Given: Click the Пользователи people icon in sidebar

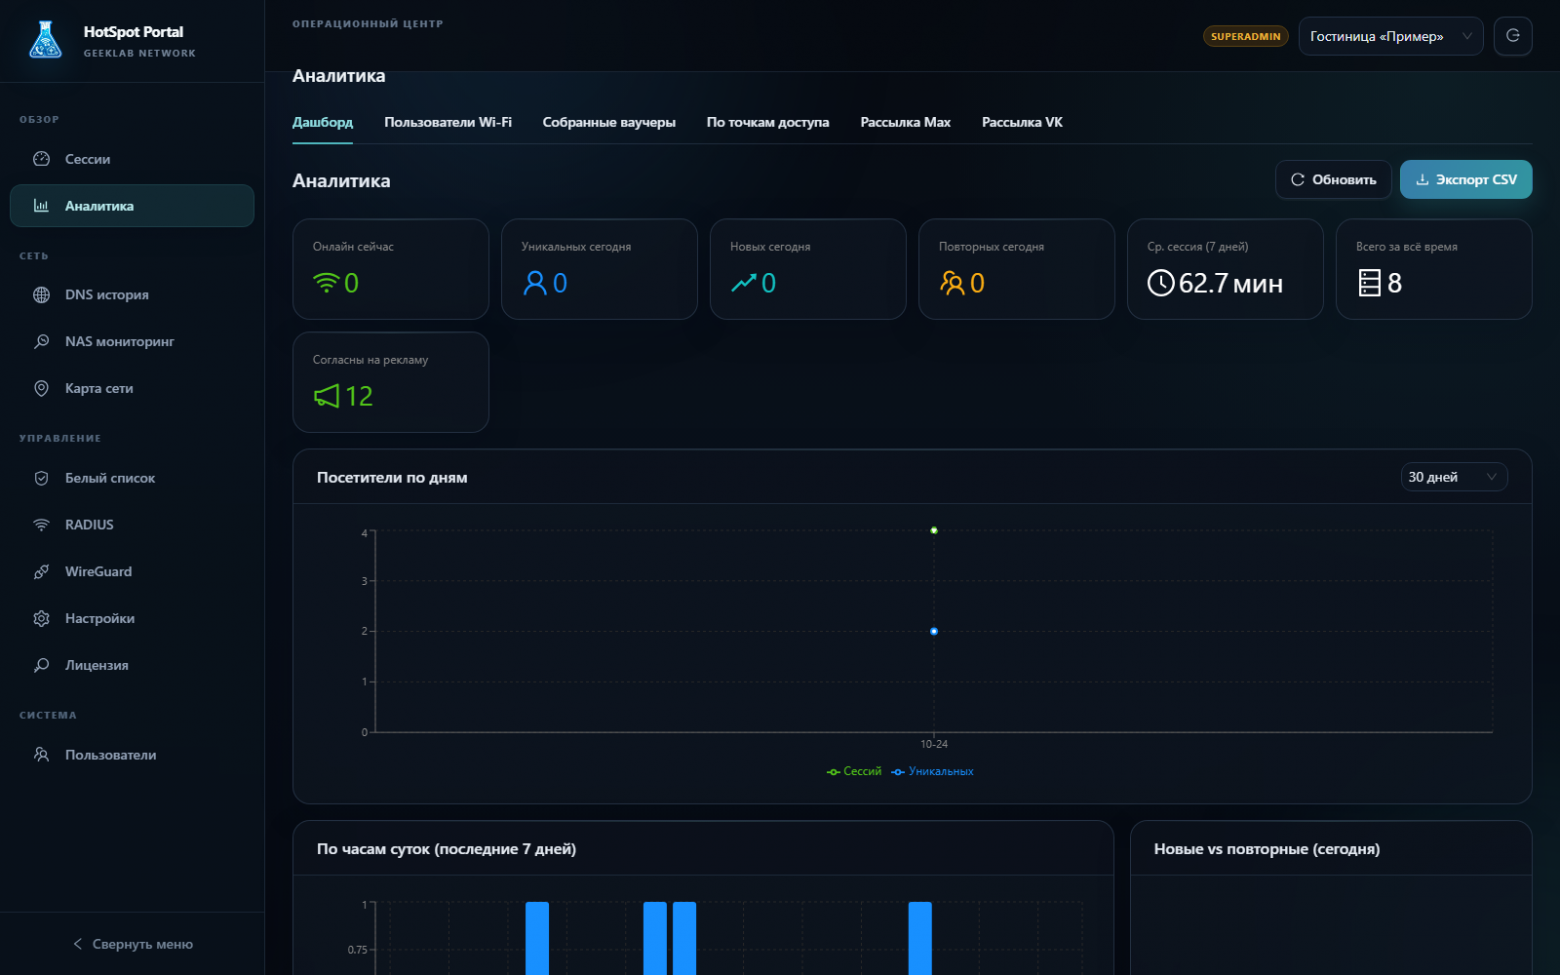Looking at the screenshot, I should point(41,755).
